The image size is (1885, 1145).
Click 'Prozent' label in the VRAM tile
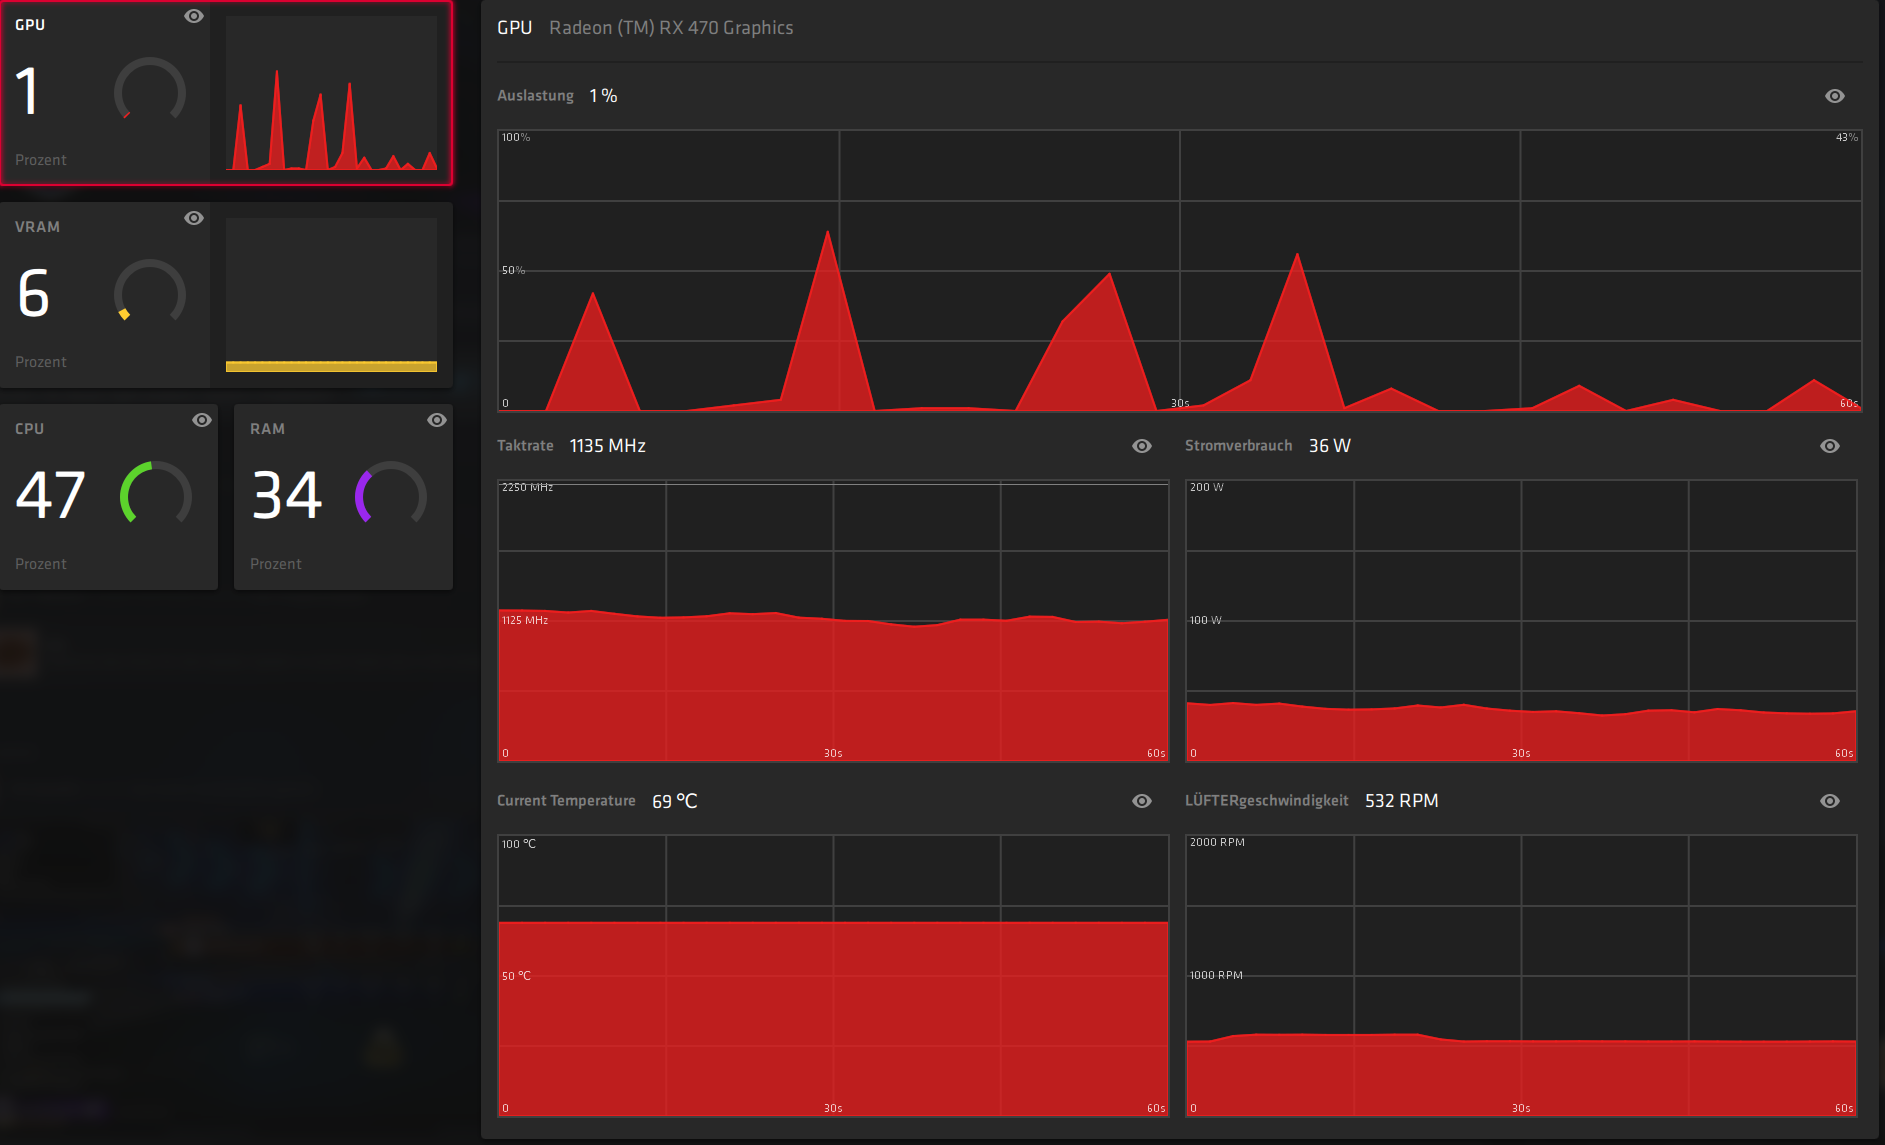click(41, 362)
